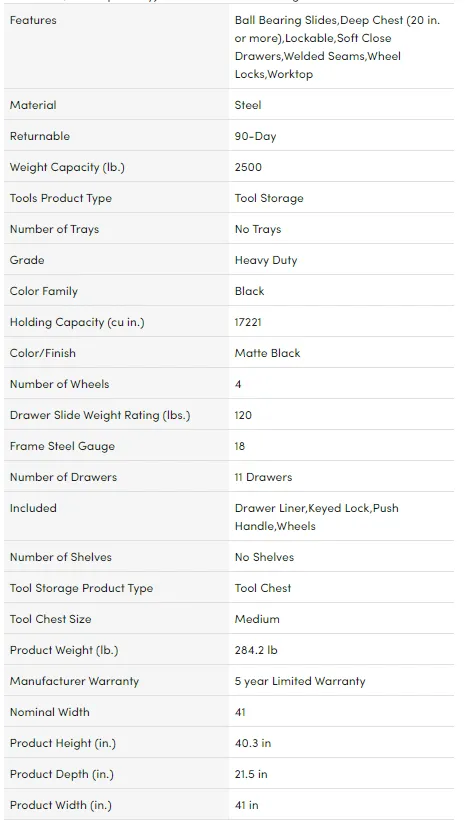Click the Tool Chest Size value Medium
Image resolution: width=465 pixels, height=824 pixels.
(257, 619)
